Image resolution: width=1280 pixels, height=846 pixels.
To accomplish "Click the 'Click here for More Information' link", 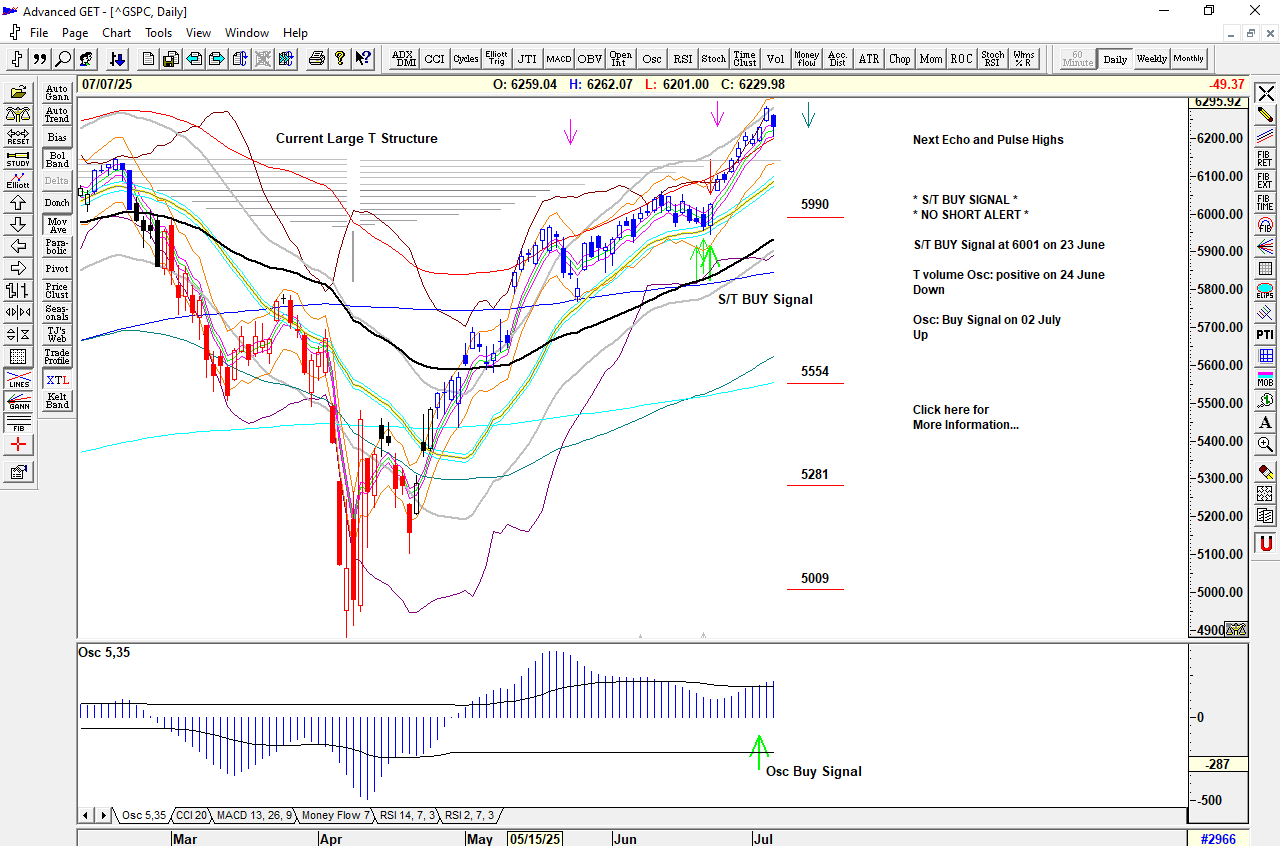I will (x=965, y=417).
